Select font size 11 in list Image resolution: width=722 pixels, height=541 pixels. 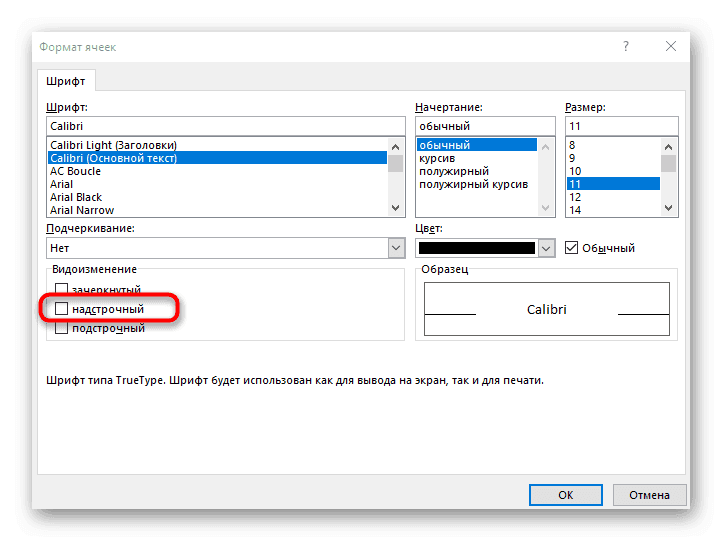point(613,184)
